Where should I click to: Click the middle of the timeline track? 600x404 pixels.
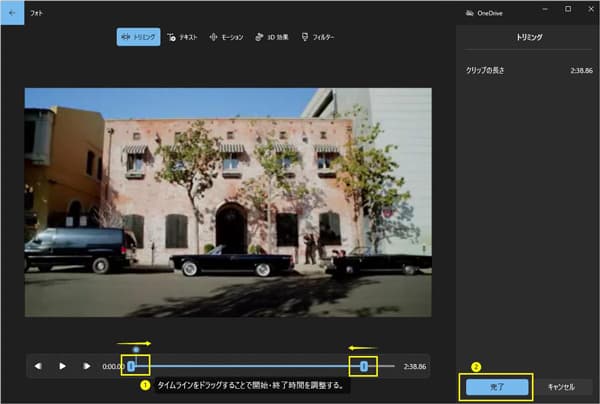[x=248, y=366]
